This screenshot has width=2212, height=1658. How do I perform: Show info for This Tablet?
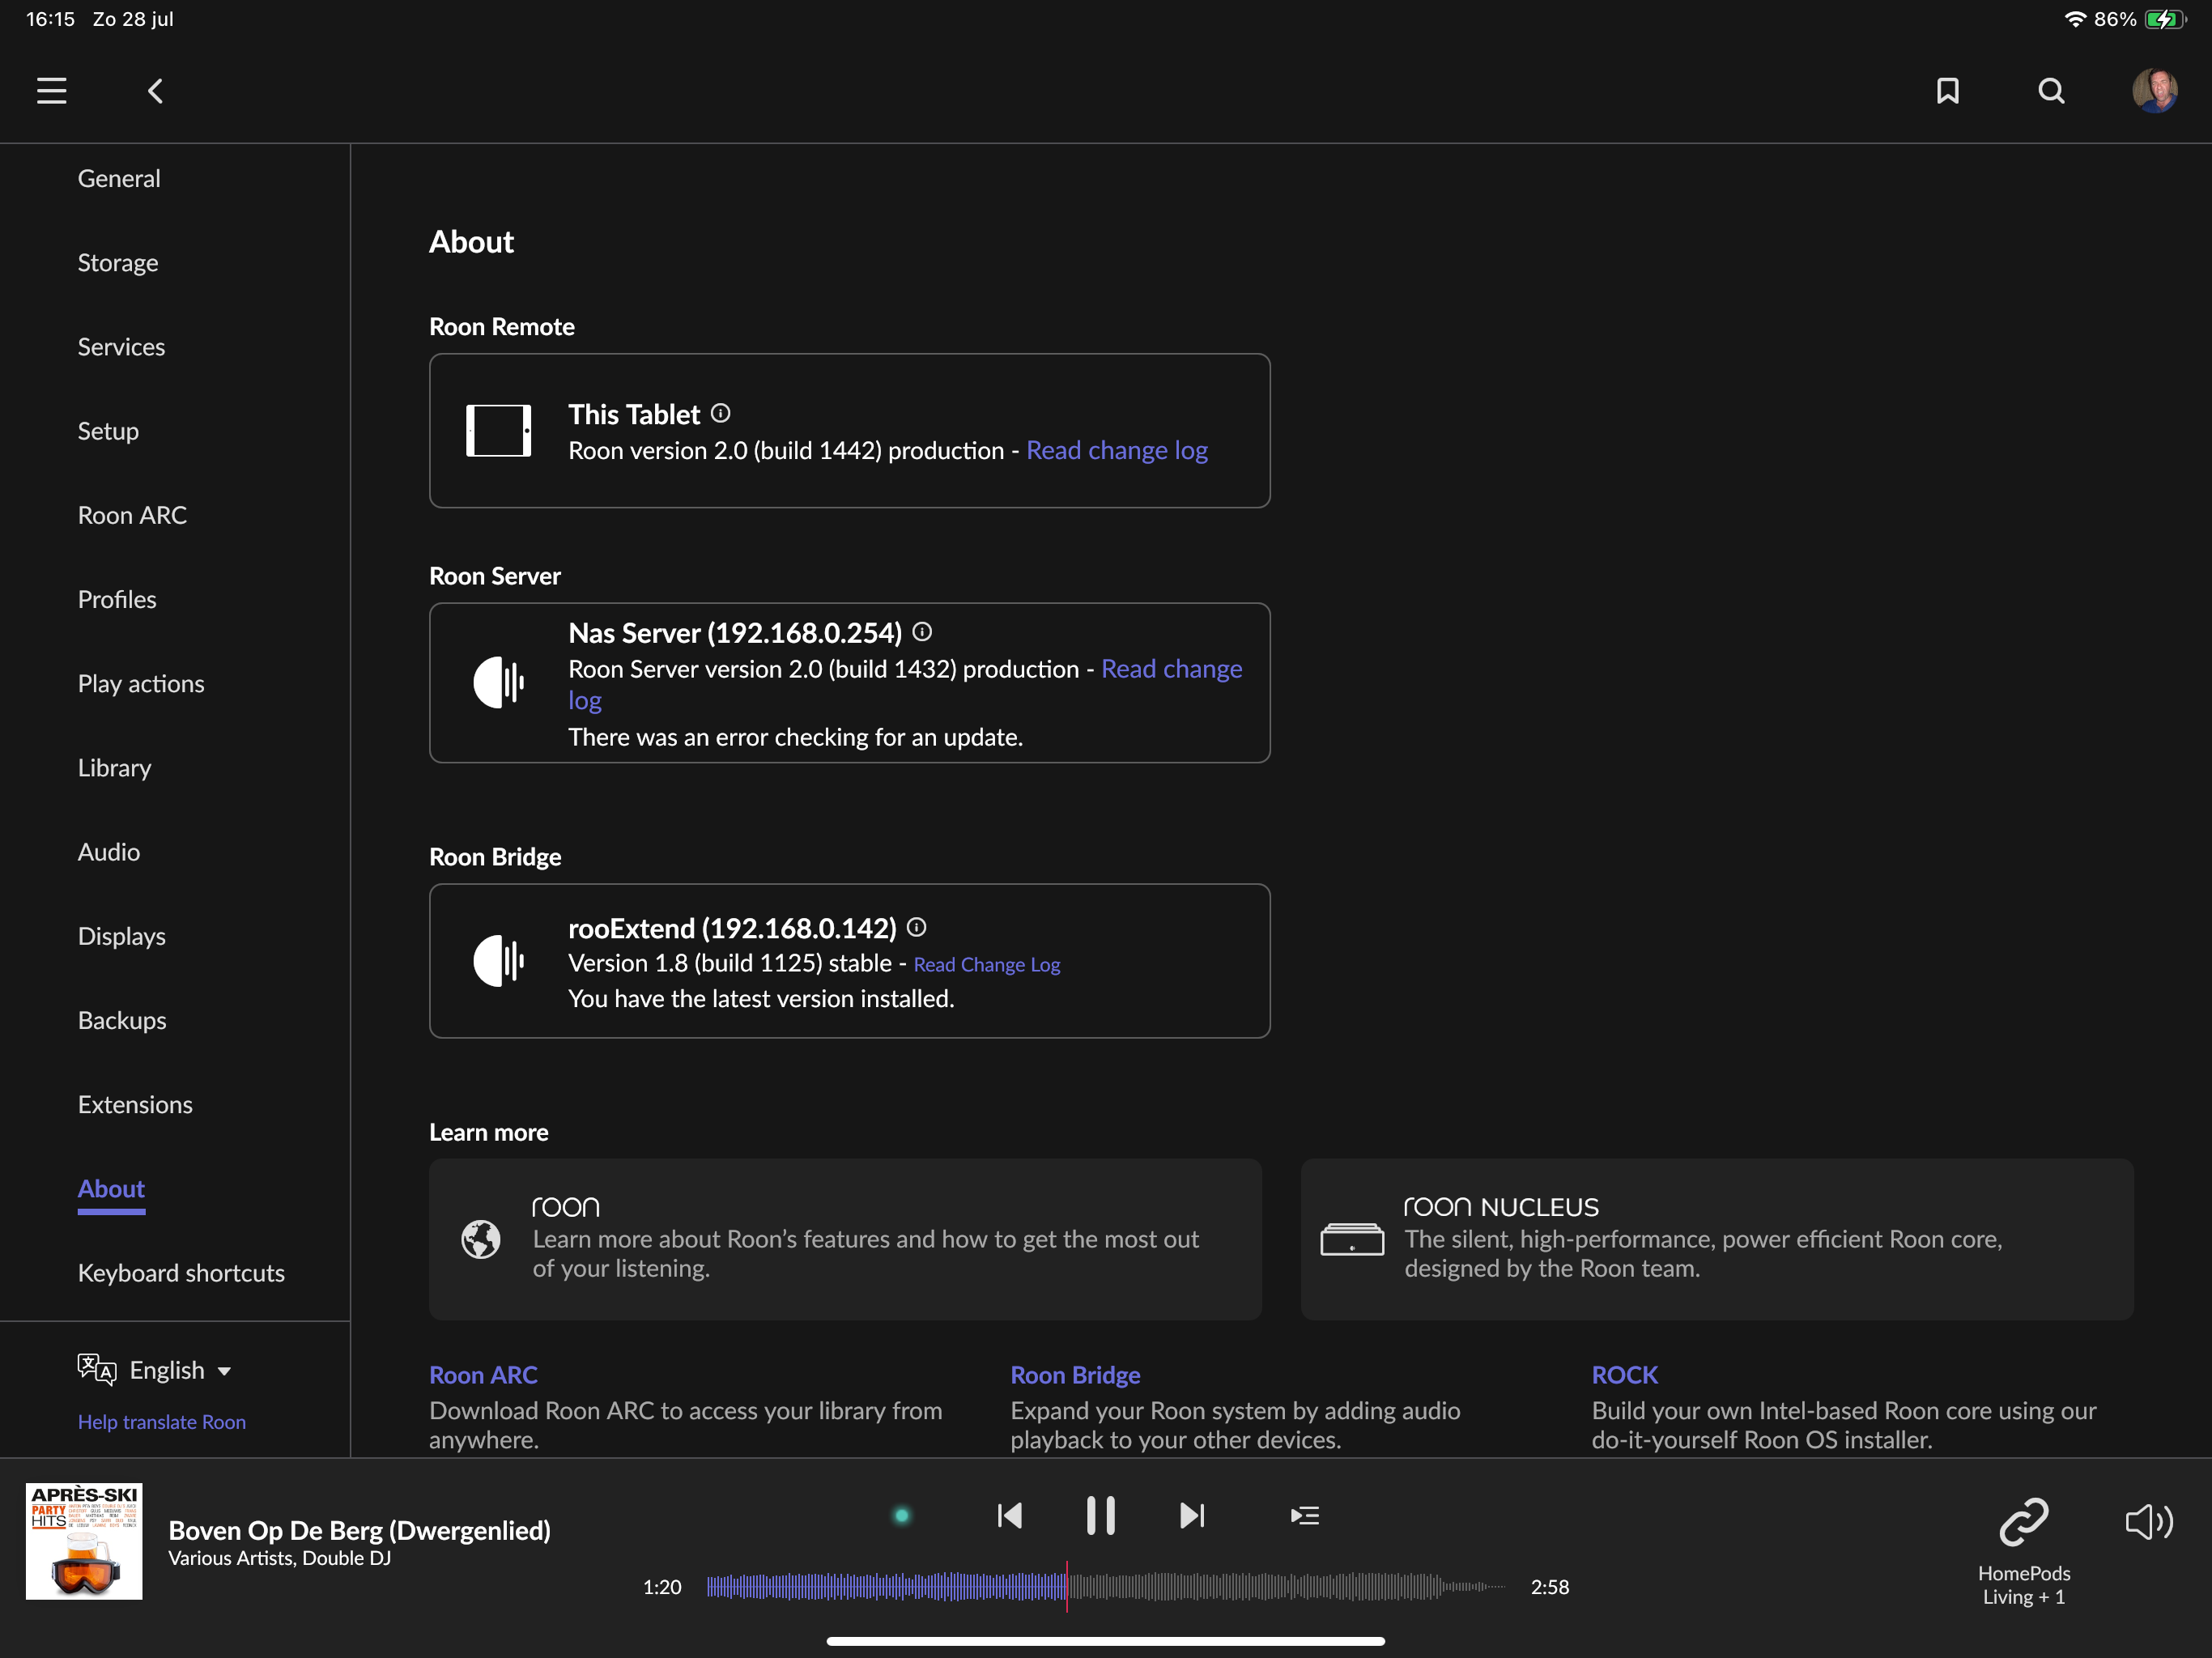point(721,413)
